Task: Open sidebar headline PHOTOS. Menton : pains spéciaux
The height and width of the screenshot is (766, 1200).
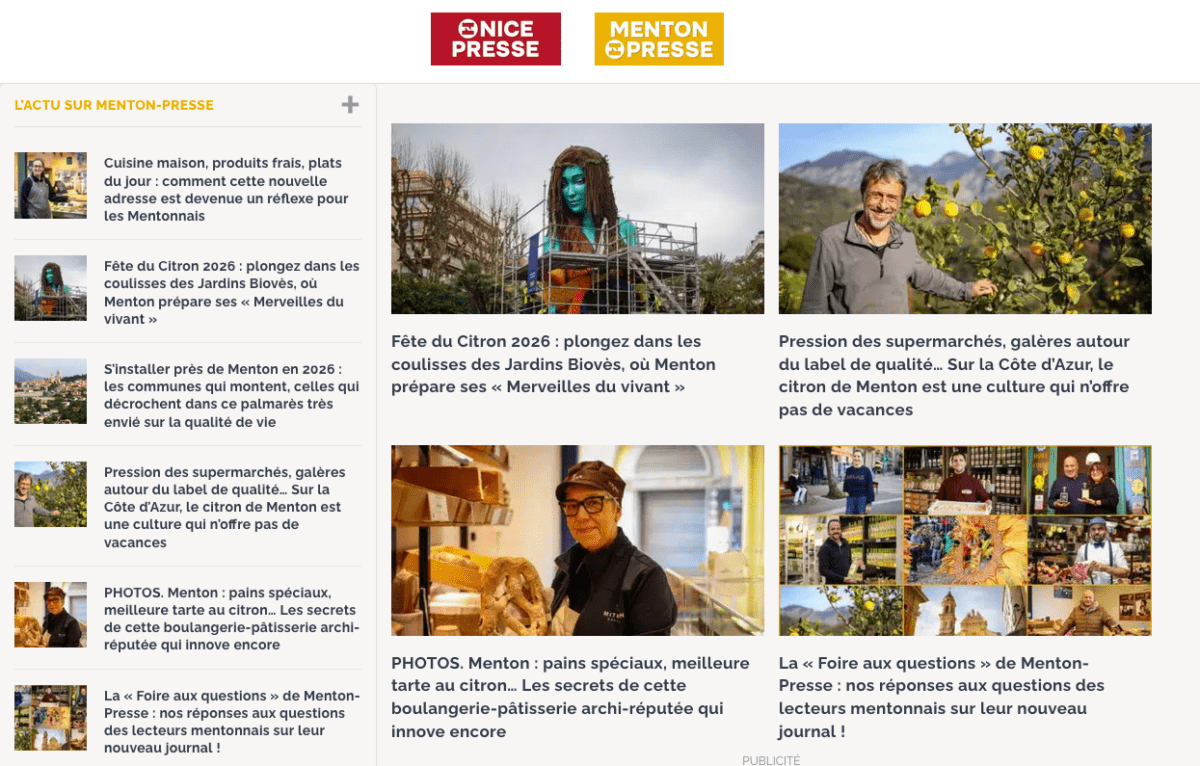Action: [x=232, y=619]
